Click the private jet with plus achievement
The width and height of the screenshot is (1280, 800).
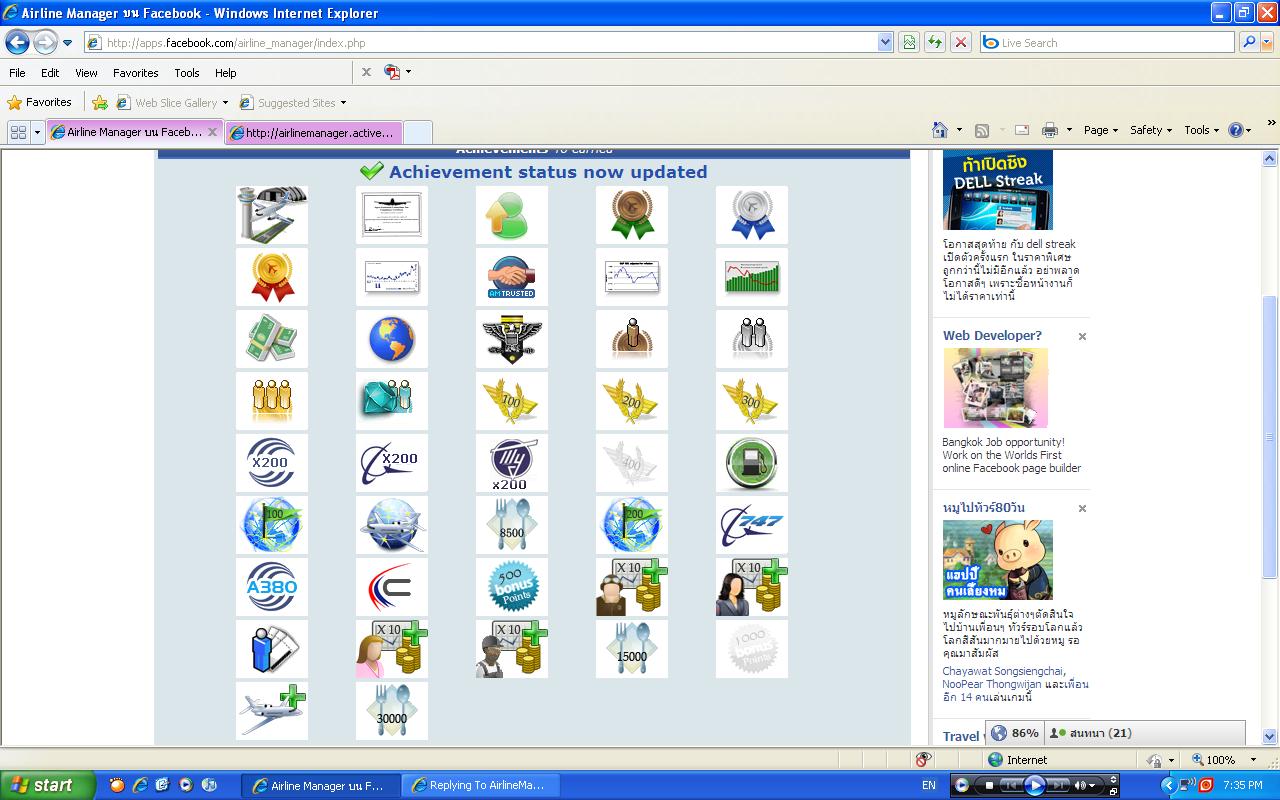click(x=272, y=711)
